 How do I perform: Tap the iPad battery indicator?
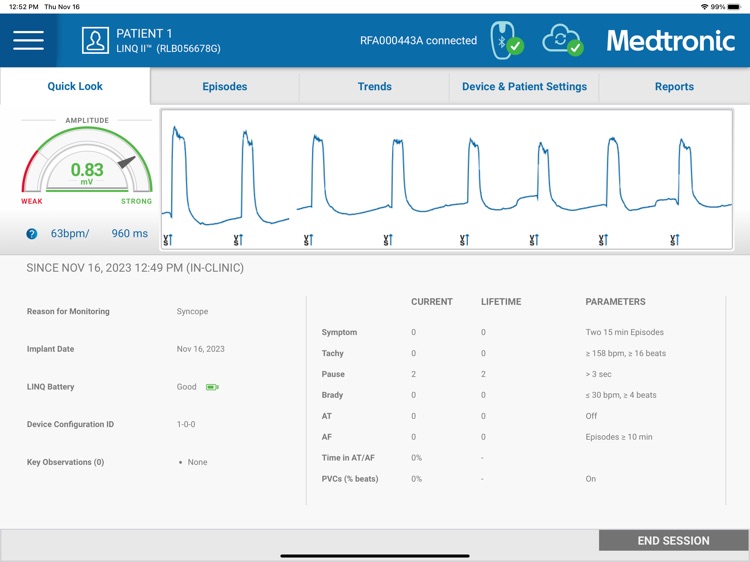(734, 7)
